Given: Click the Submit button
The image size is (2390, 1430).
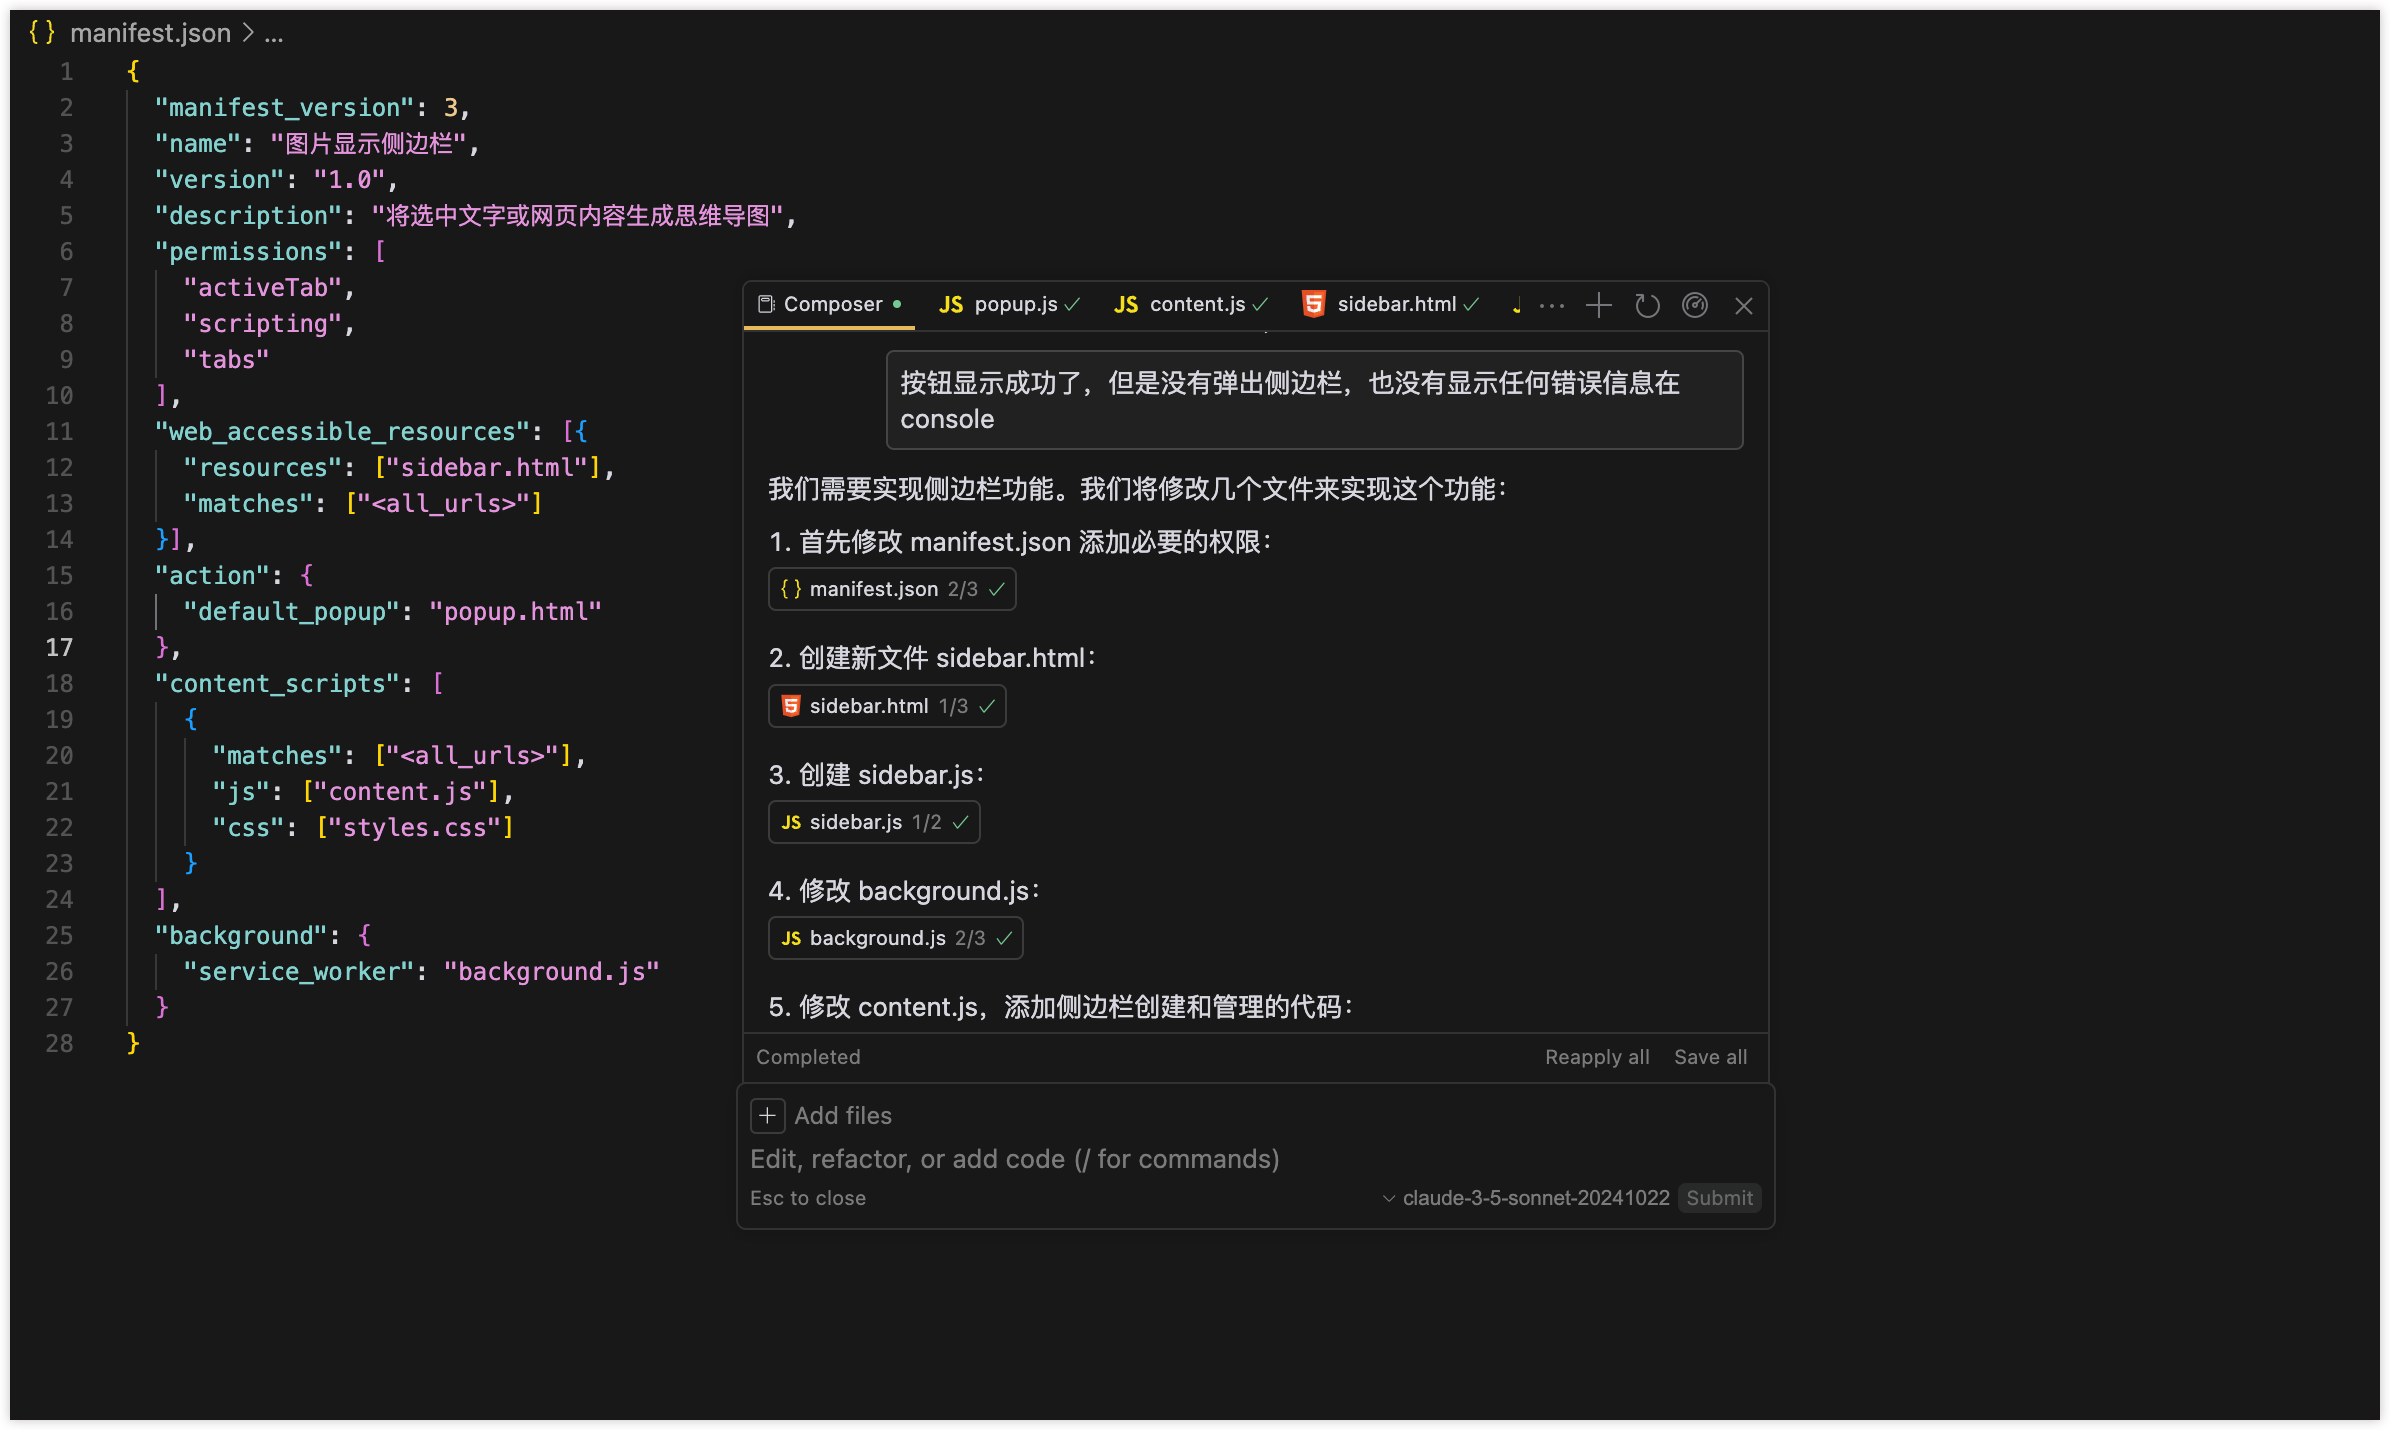Looking at the screenshot, I should coord(1719,1198).
